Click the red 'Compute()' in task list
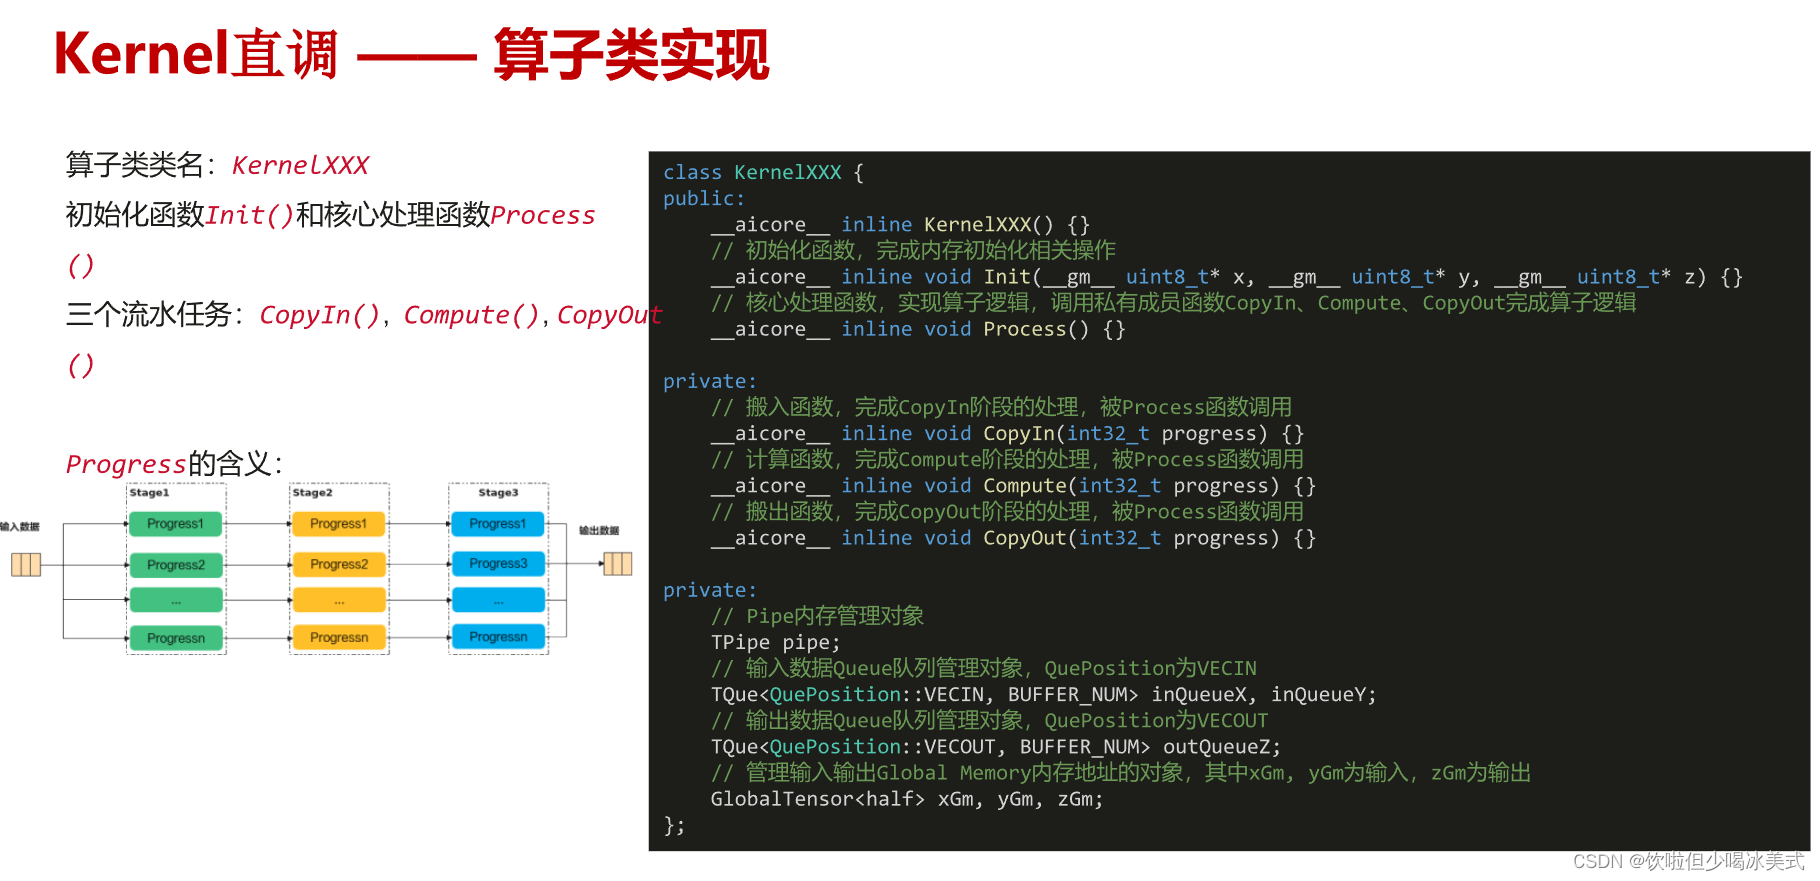1820x881 pixels. (471, 315)
